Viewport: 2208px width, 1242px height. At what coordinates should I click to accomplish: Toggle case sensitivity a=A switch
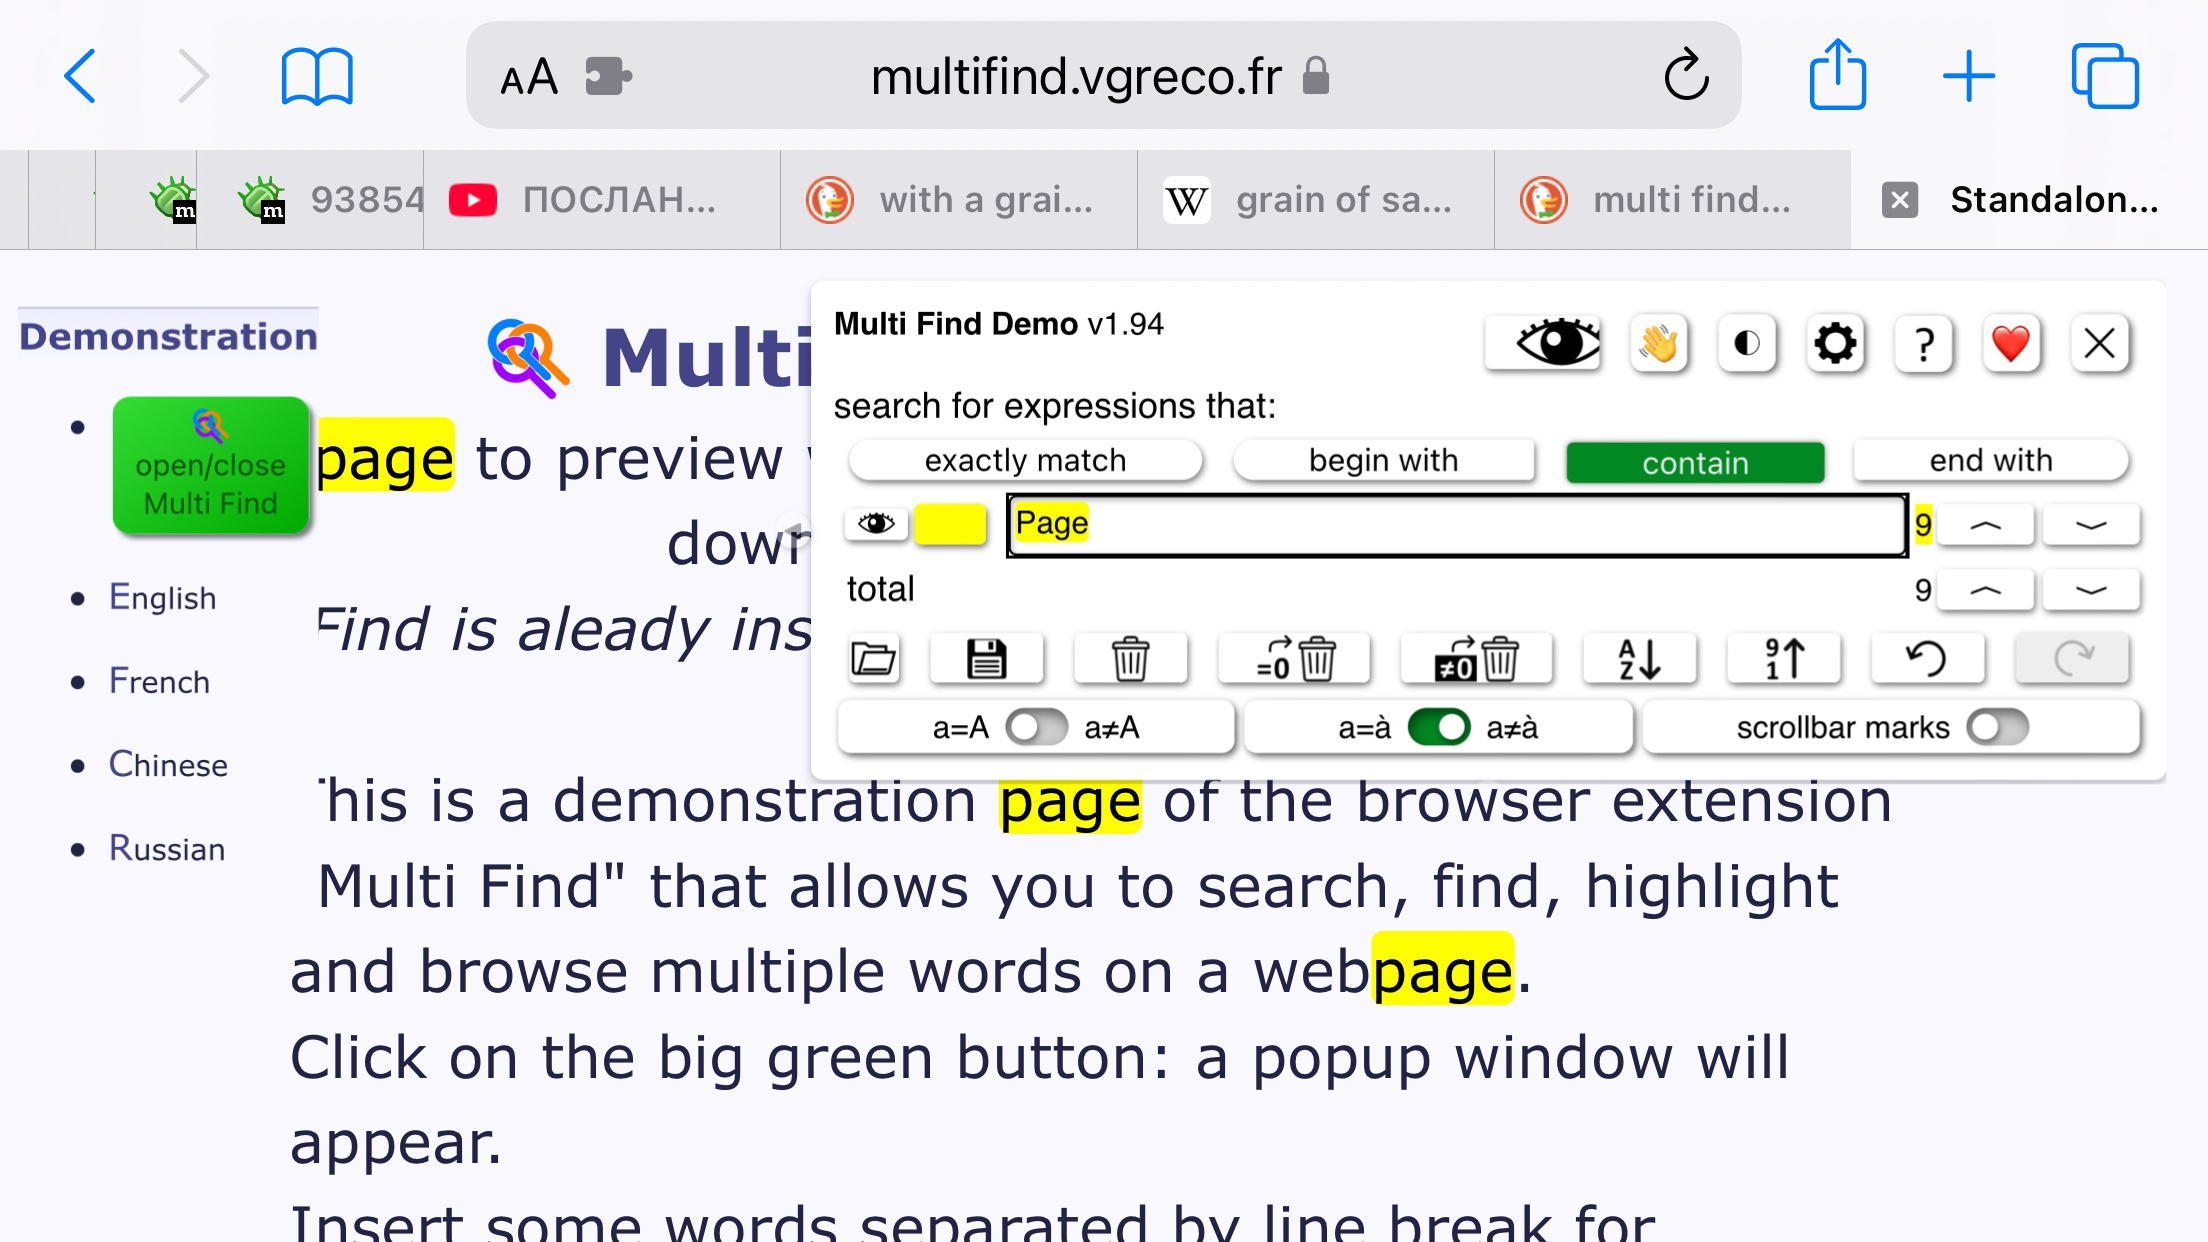tap(1036, 727)
